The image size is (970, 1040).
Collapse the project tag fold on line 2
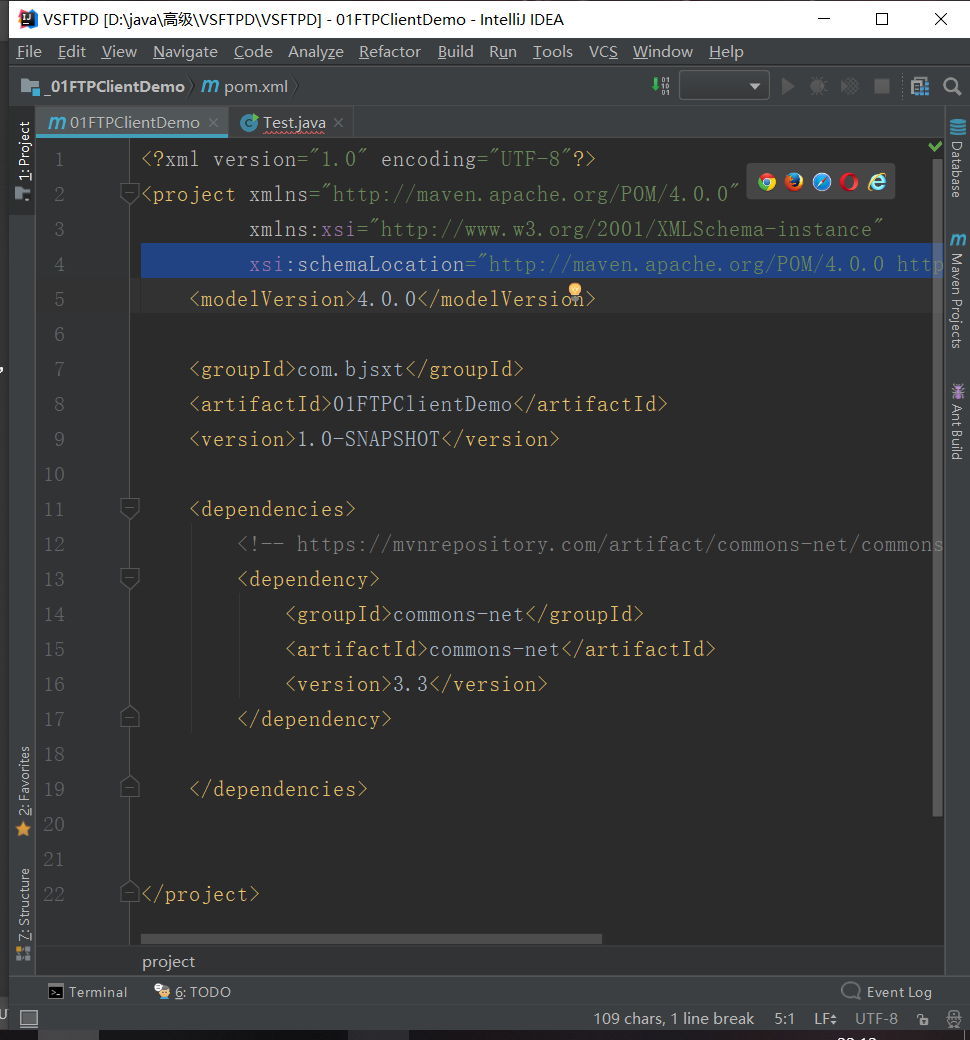point(129,194)
